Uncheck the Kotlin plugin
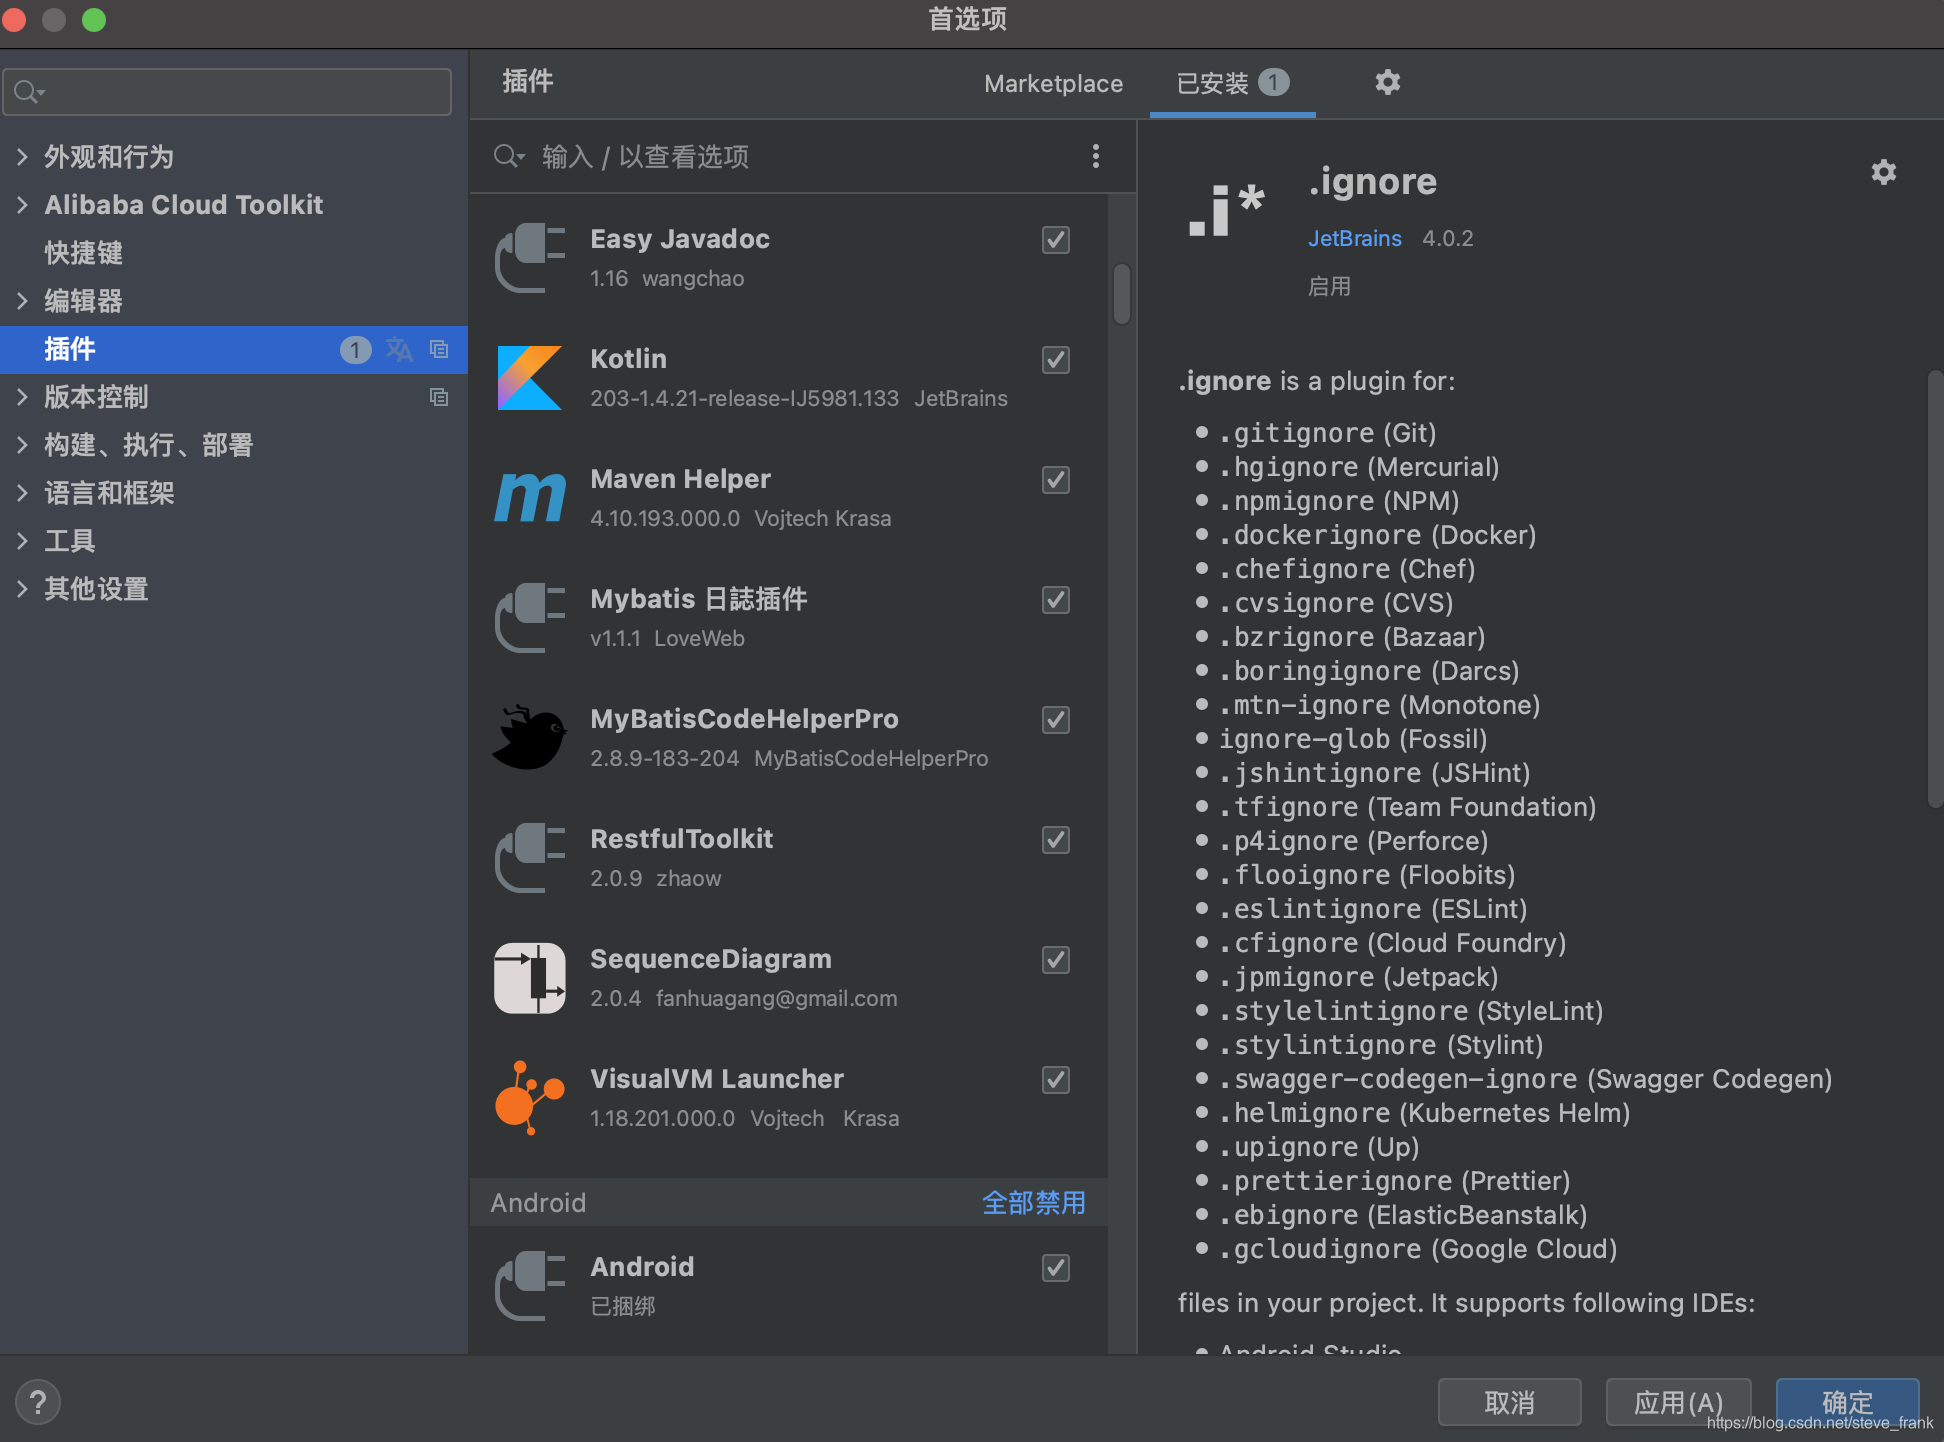1944x1442 pixels. tap(1056, 360)
